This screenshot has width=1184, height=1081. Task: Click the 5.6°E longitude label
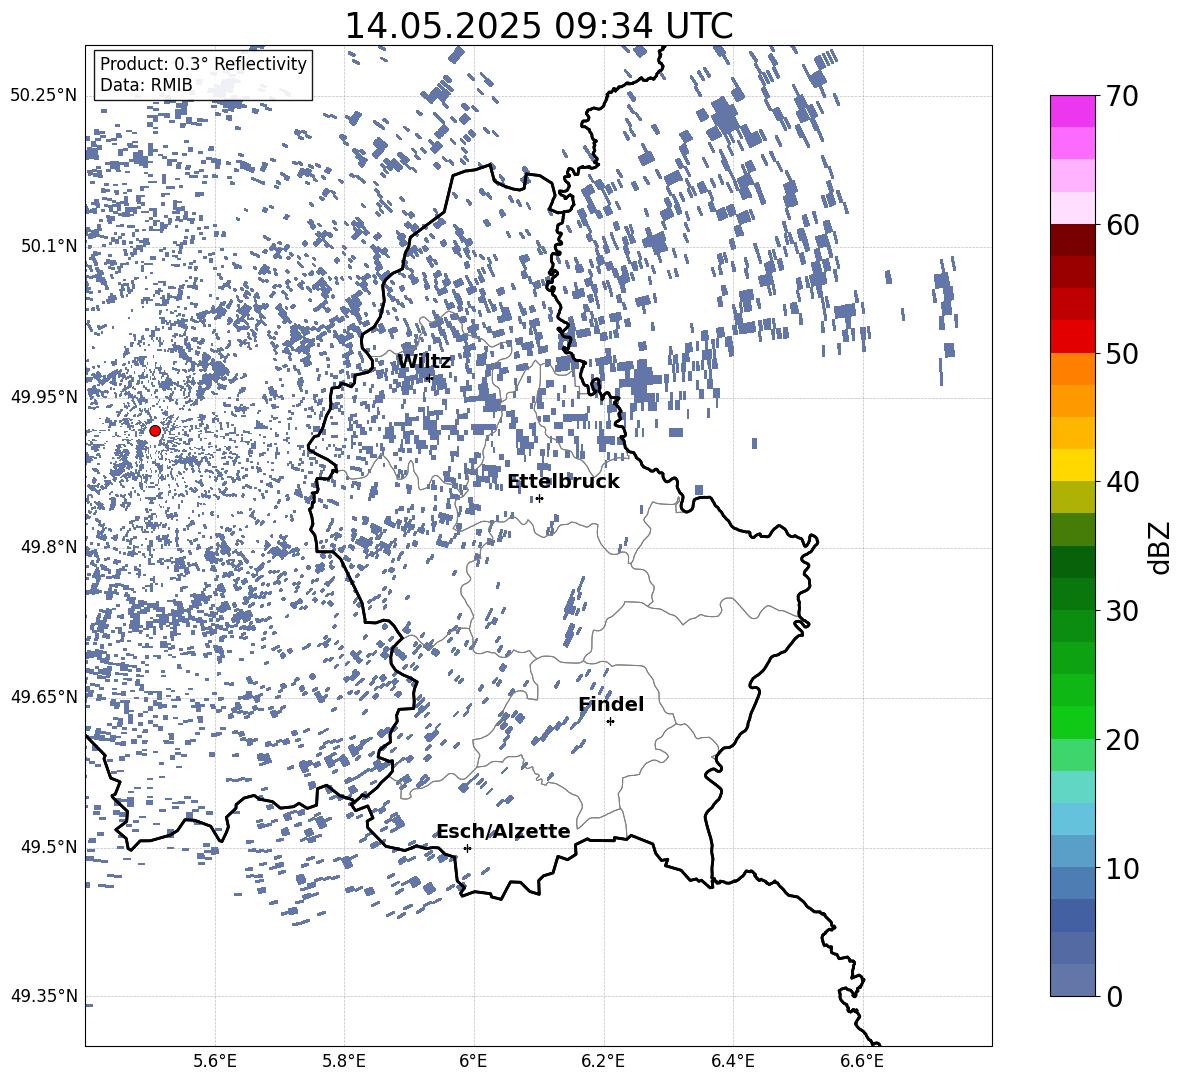point(215,1061)
